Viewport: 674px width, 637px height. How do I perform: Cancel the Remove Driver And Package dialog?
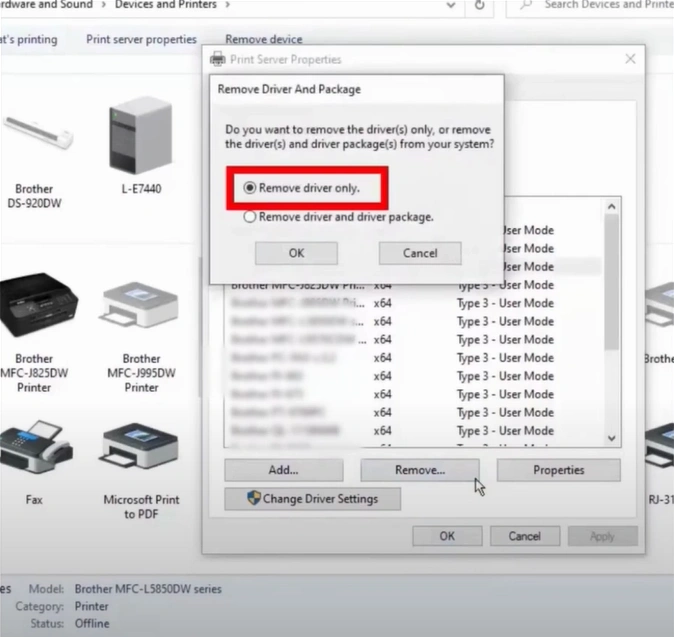[x=420, y=253]
